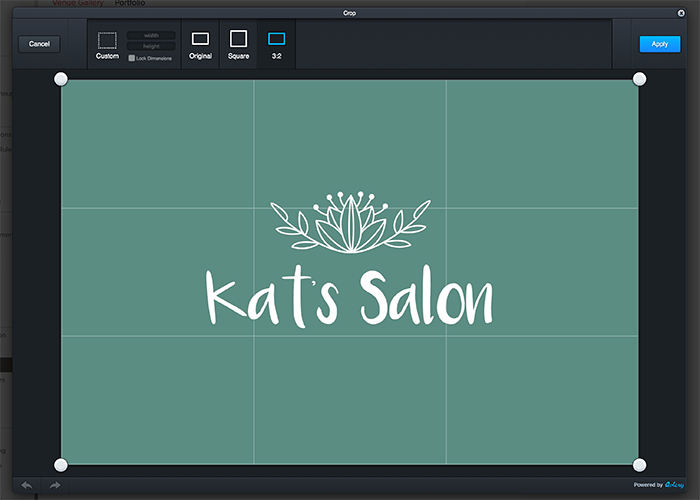Focus the width input field
Screen dimensions: 700x500
point(151,35)
